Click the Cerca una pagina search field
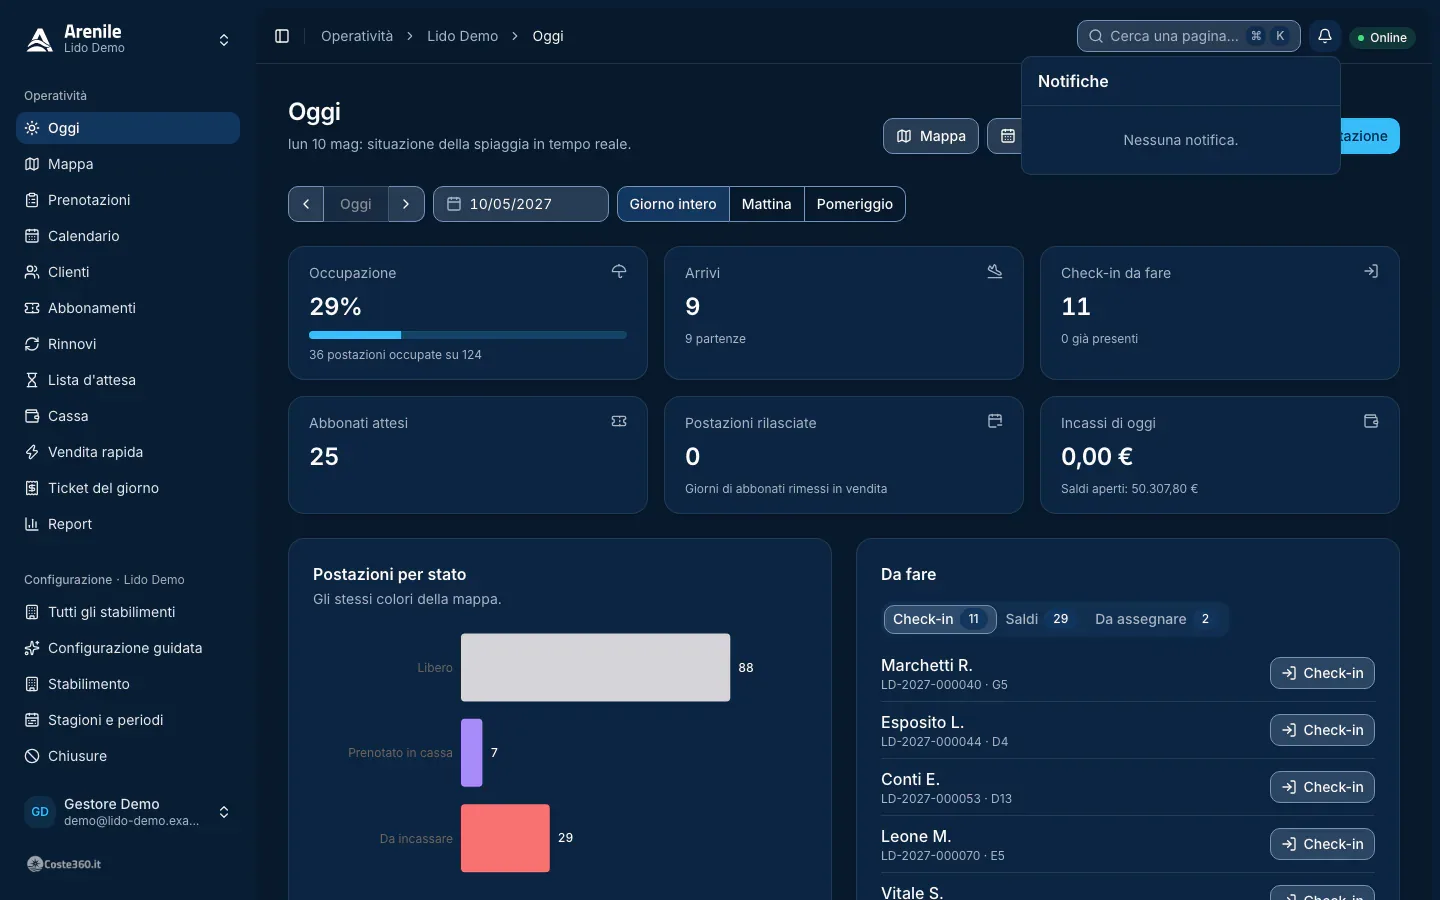 click(1189, 36)
